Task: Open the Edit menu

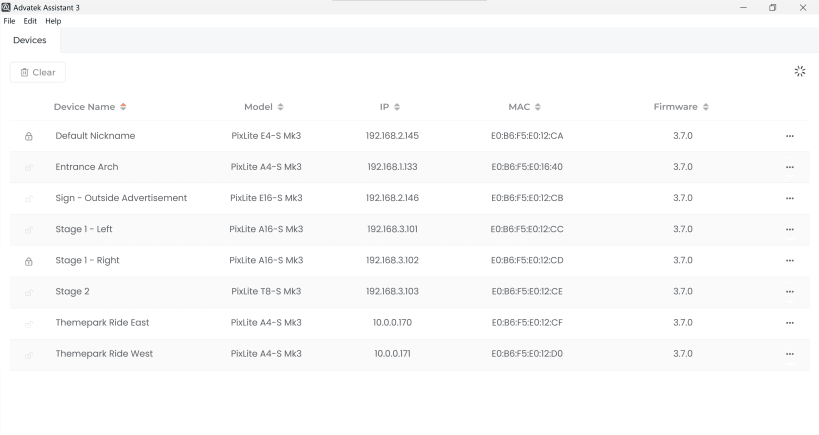Action: 30,21
